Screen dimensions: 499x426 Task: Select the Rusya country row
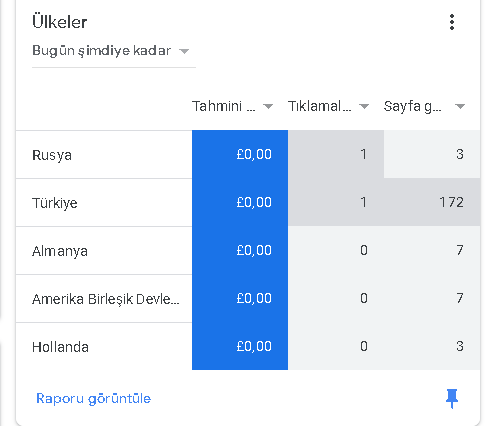[248, 155]
